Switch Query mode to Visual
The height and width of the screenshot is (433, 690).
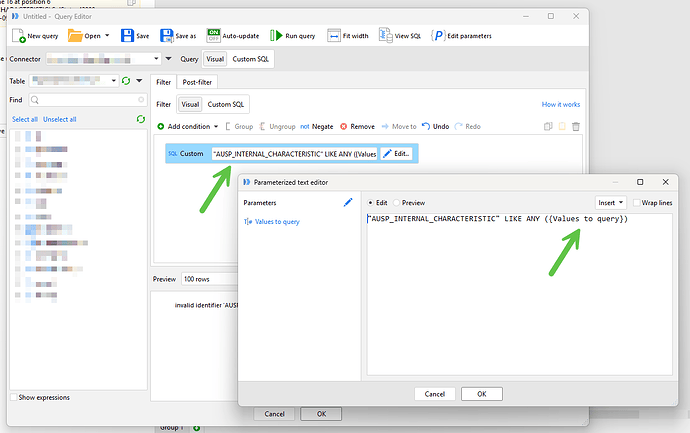215,59
